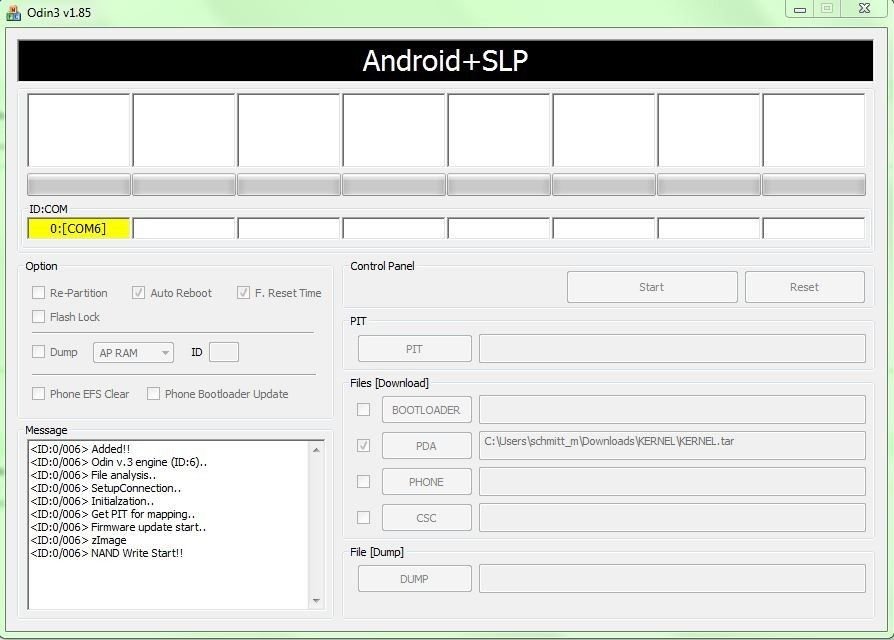Tick the checkbox beside BOOTLOADER button
Viewport: 894px width, 640px height.
pyautogui.click(x=363, y=410)
